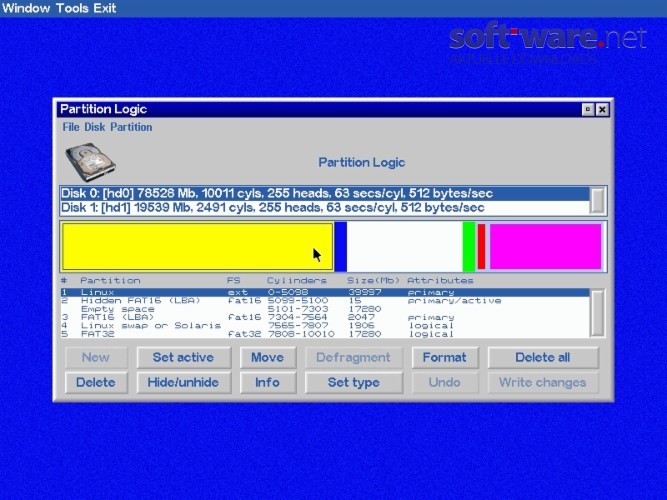The width and height of the screenshot is (667, 500).
Task: Click the disk list scrollbar
Action: [597, 200]
